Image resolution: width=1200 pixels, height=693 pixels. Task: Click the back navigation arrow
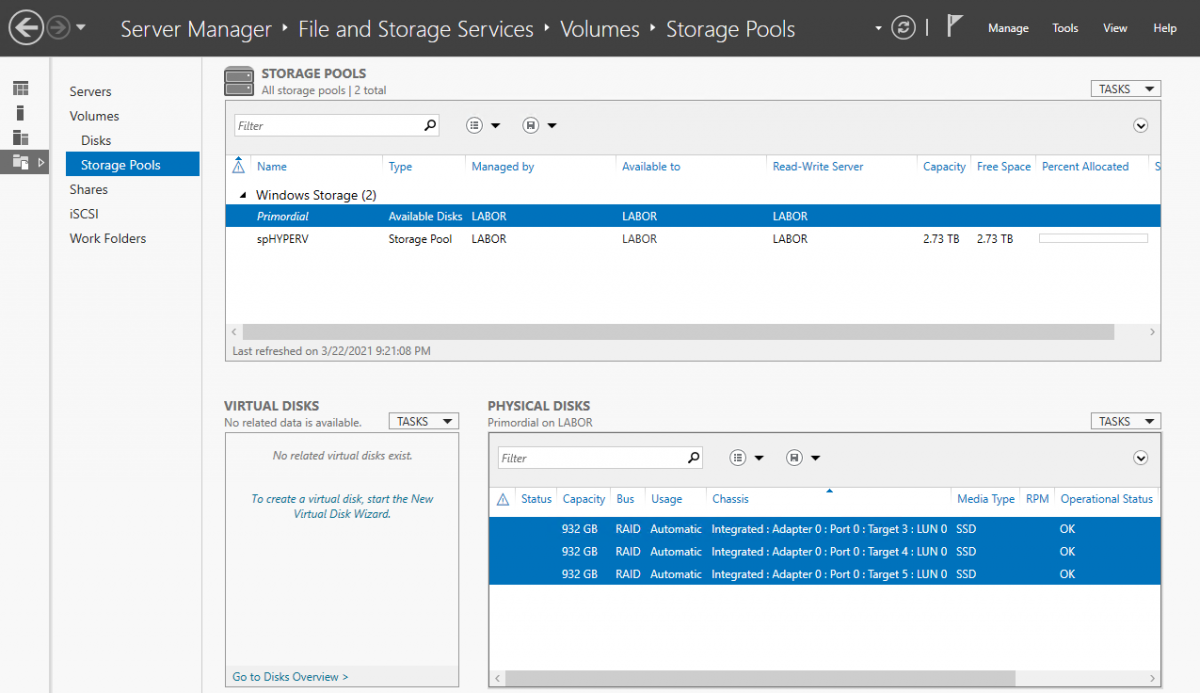pyautogui.click(x=26, y=27)
